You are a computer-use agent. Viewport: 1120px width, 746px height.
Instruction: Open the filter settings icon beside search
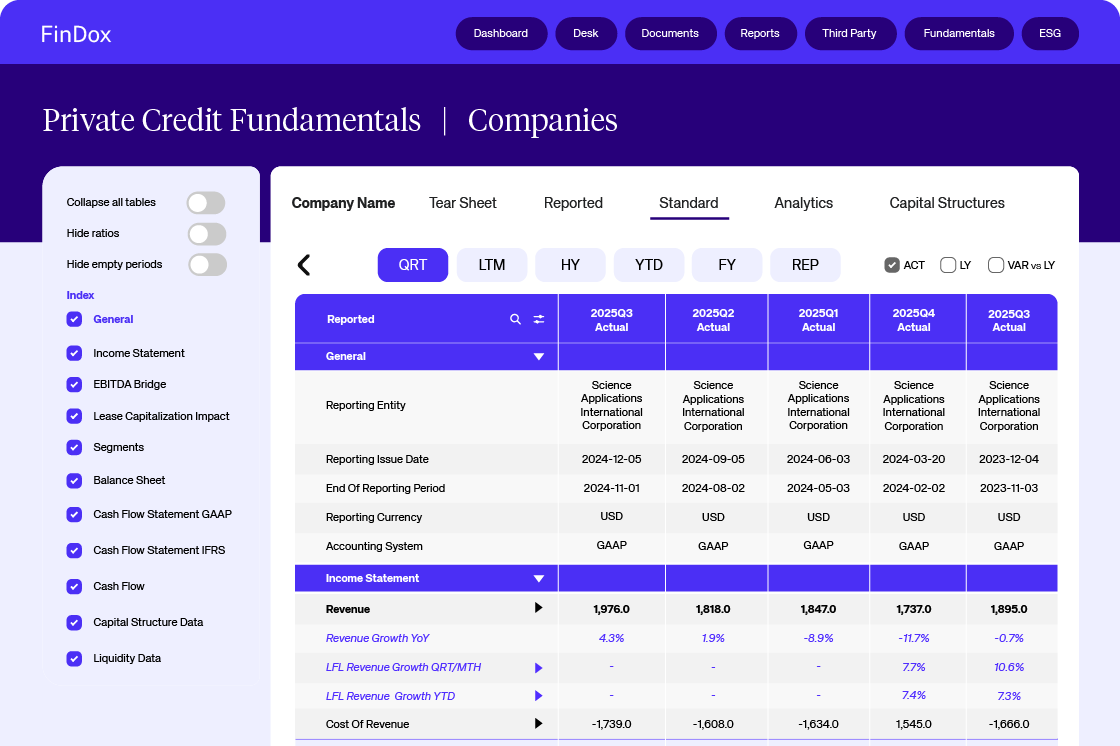pyautogui.click(x=539, y=319)
